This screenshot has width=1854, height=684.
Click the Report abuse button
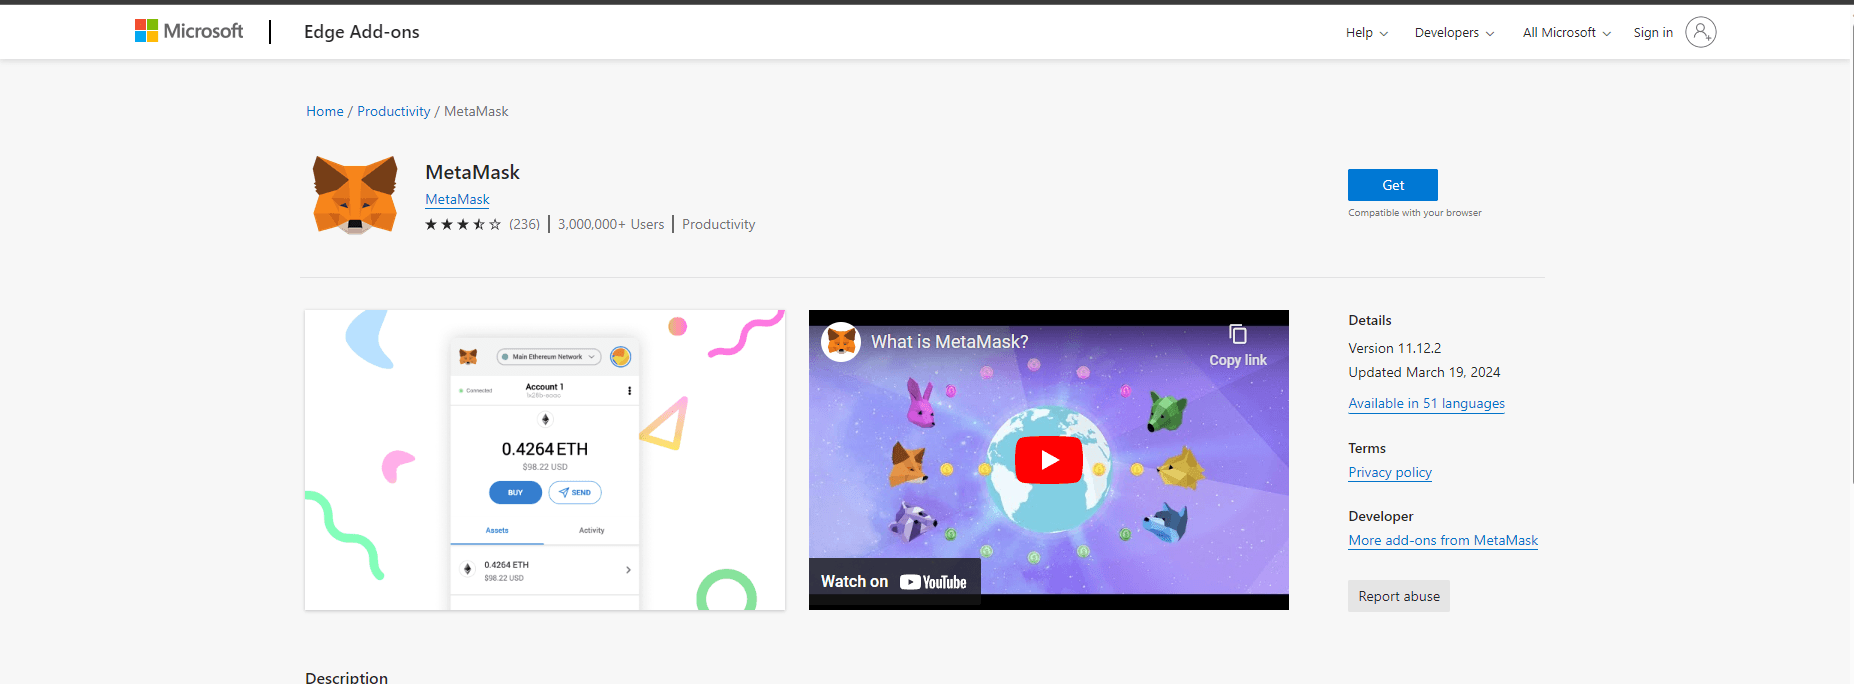point(1399,596)
